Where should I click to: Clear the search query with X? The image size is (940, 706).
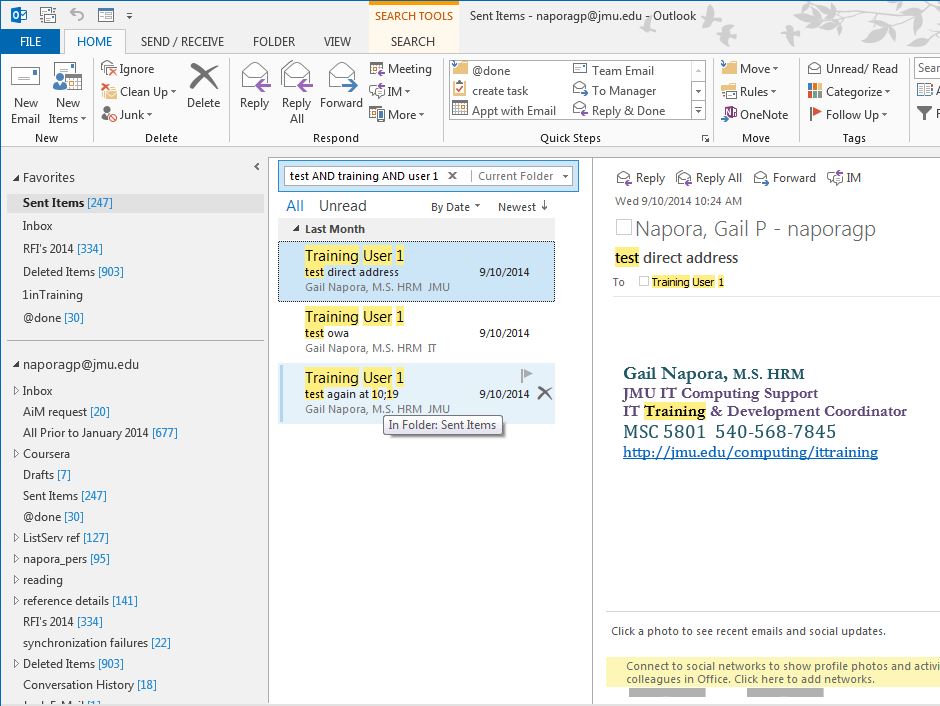(x=453, y=176)
